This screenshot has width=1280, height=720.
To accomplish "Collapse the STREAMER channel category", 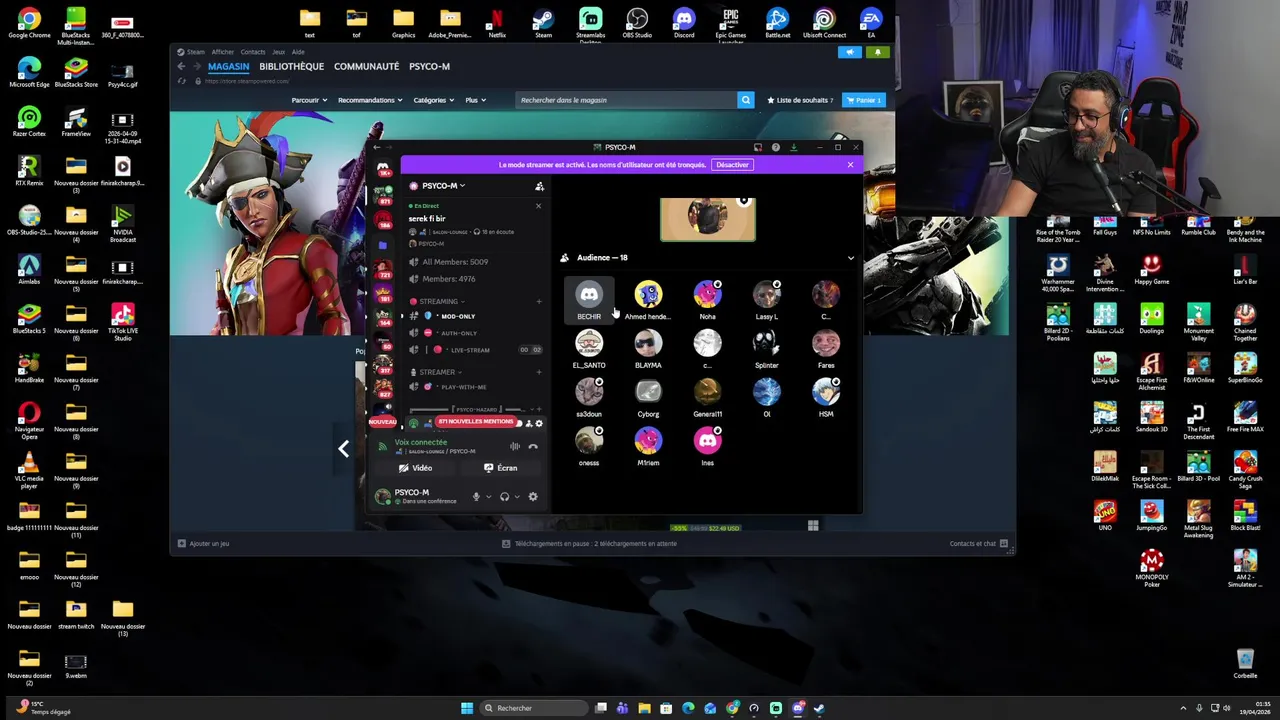I will [x=437, y=372].
